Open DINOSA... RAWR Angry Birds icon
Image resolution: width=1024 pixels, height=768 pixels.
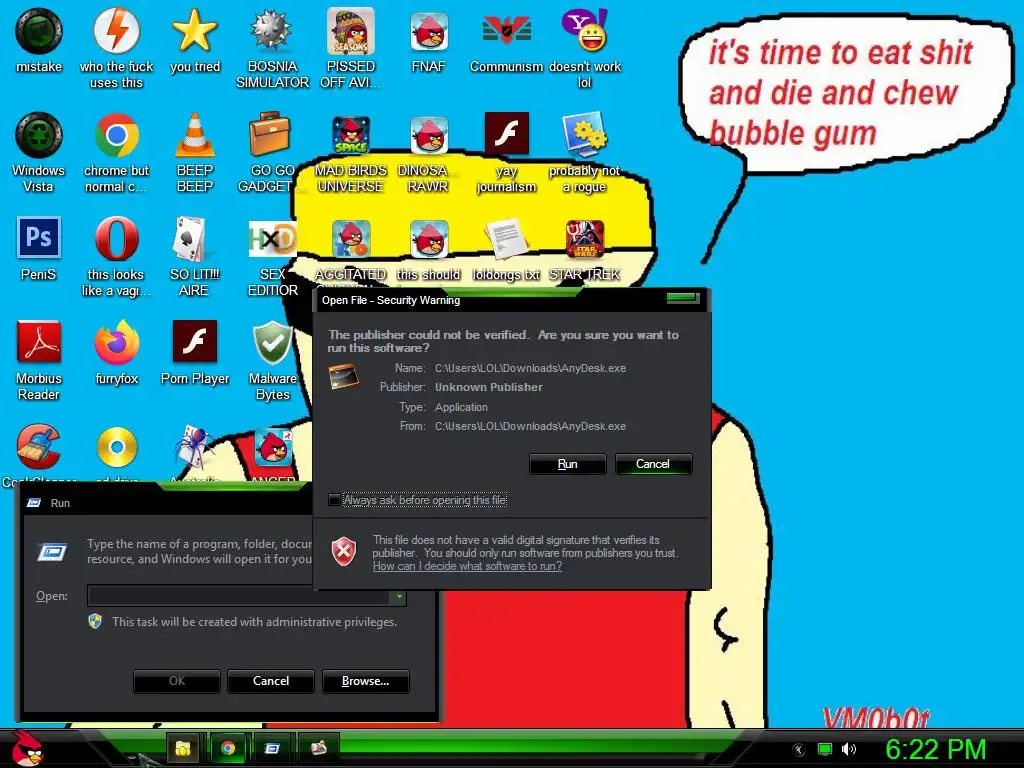(428, 135)
